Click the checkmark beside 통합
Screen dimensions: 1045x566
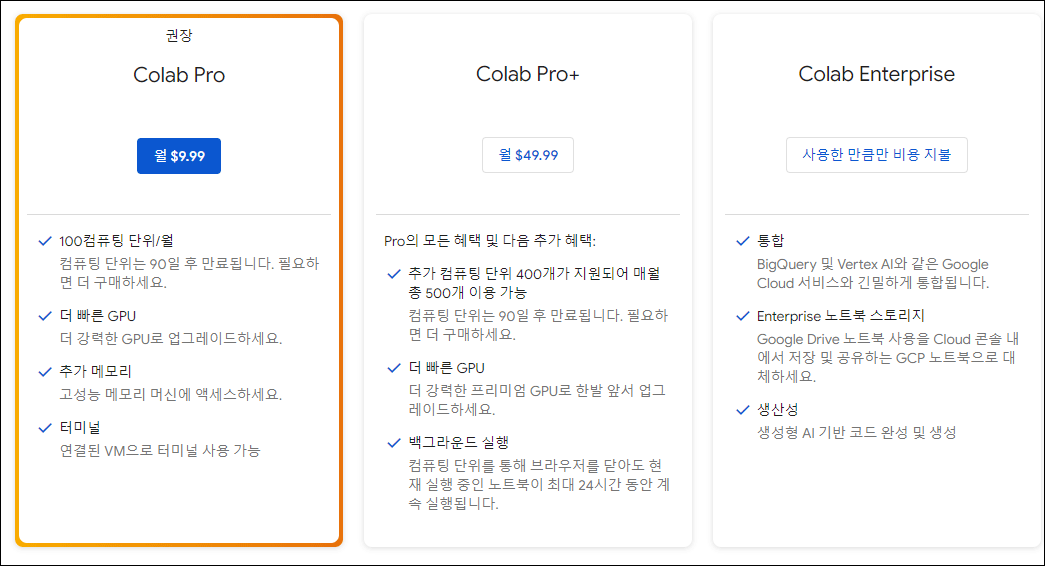pos(742,241)
